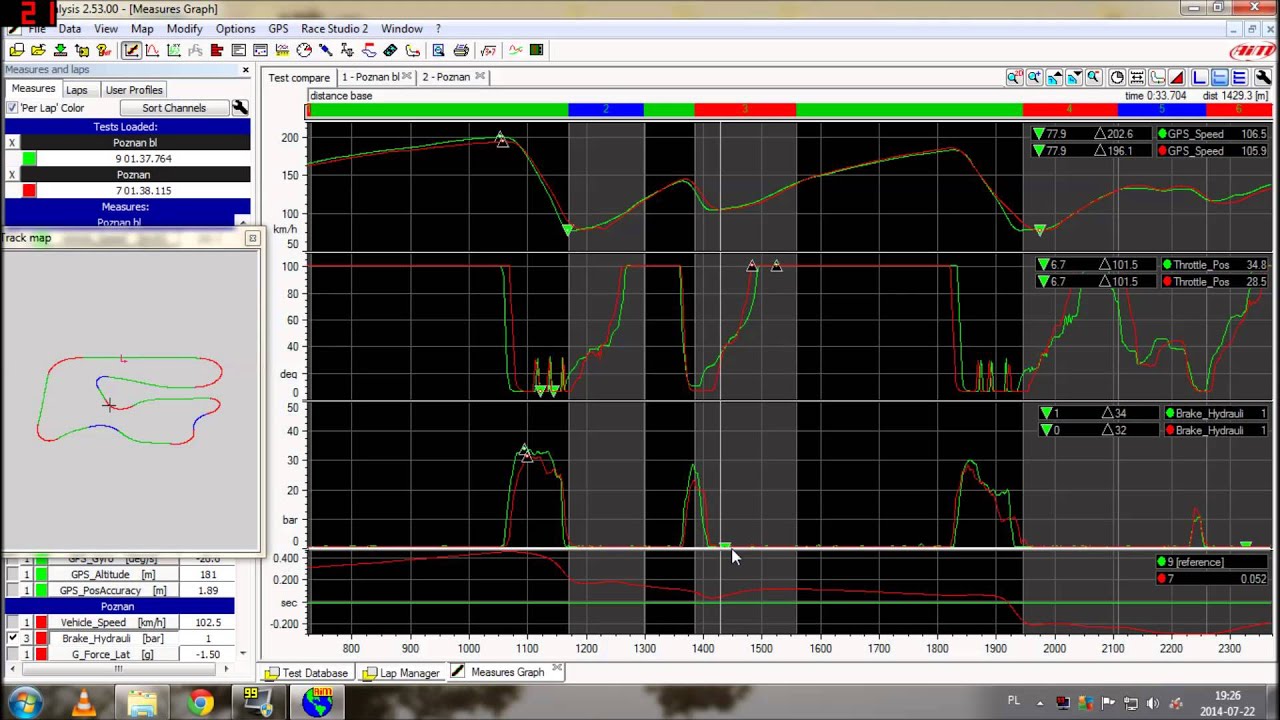
Task: Click the zoom 2D magnifier icon
Action: point(1015,77)
